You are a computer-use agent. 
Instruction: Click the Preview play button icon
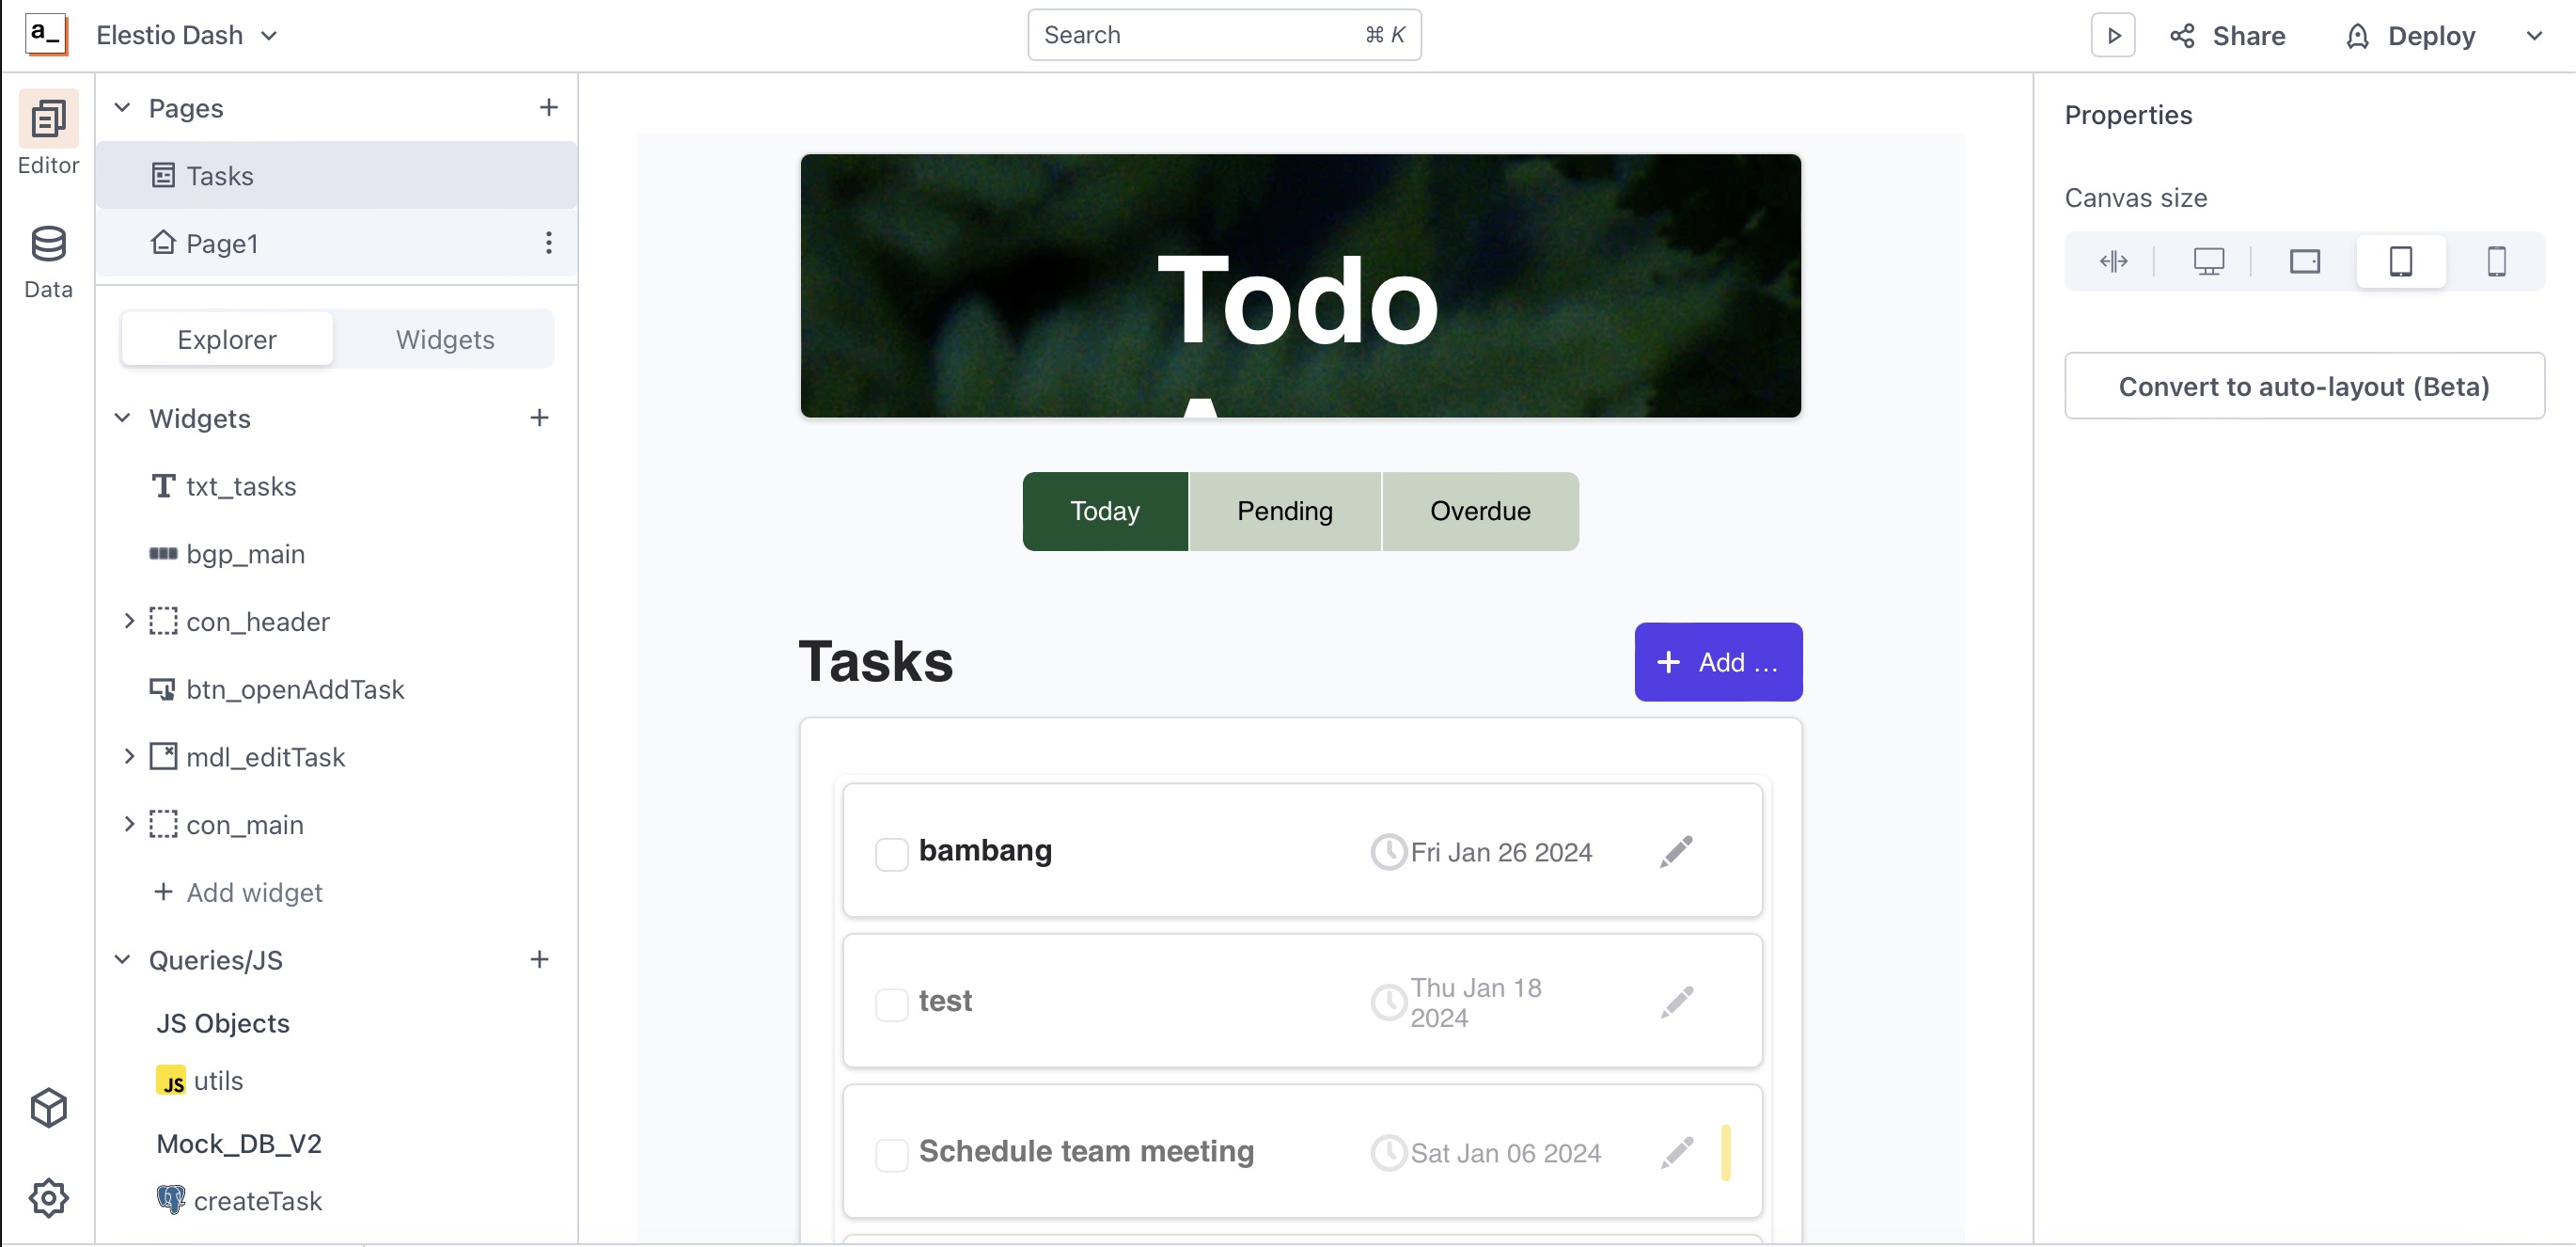point(2113,35)
